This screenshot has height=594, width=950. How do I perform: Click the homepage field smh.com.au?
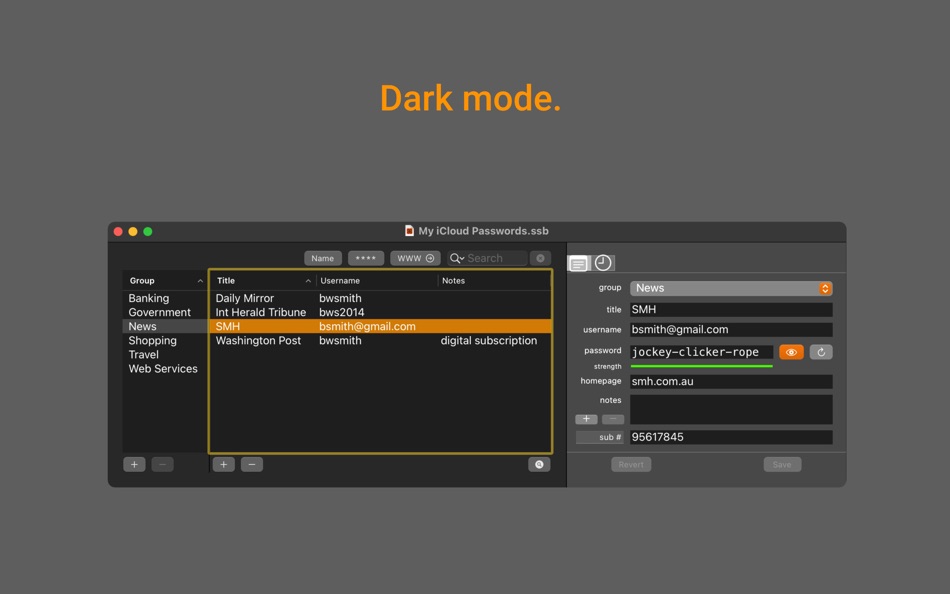[x=731, y=382]
